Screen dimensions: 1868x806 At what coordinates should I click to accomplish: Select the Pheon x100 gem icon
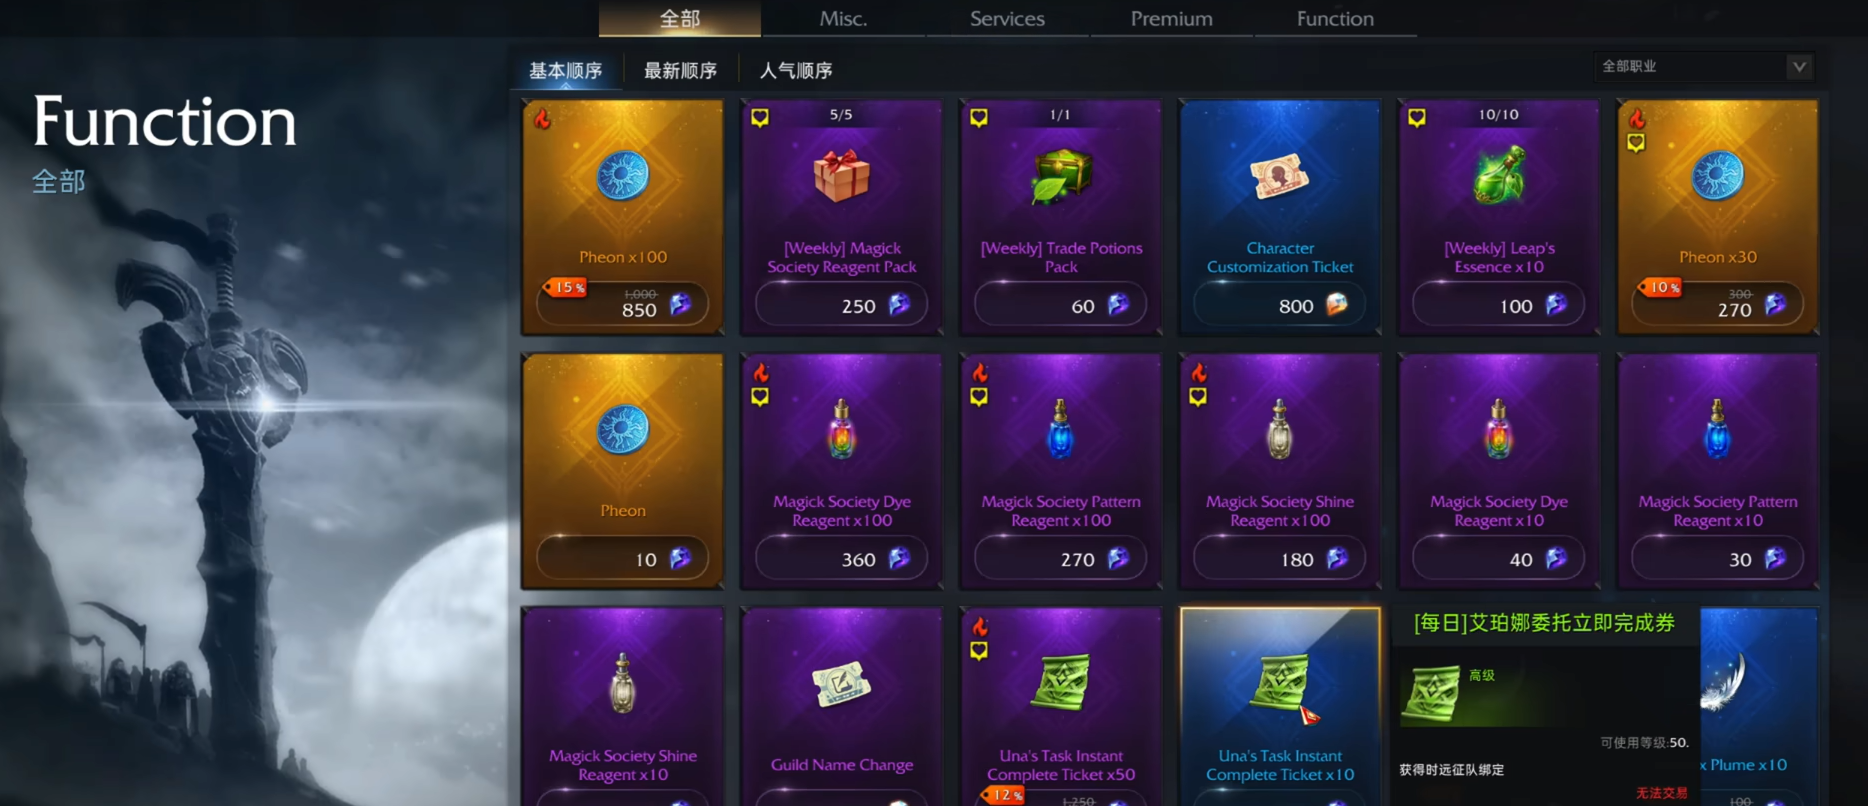pos(622,176)
